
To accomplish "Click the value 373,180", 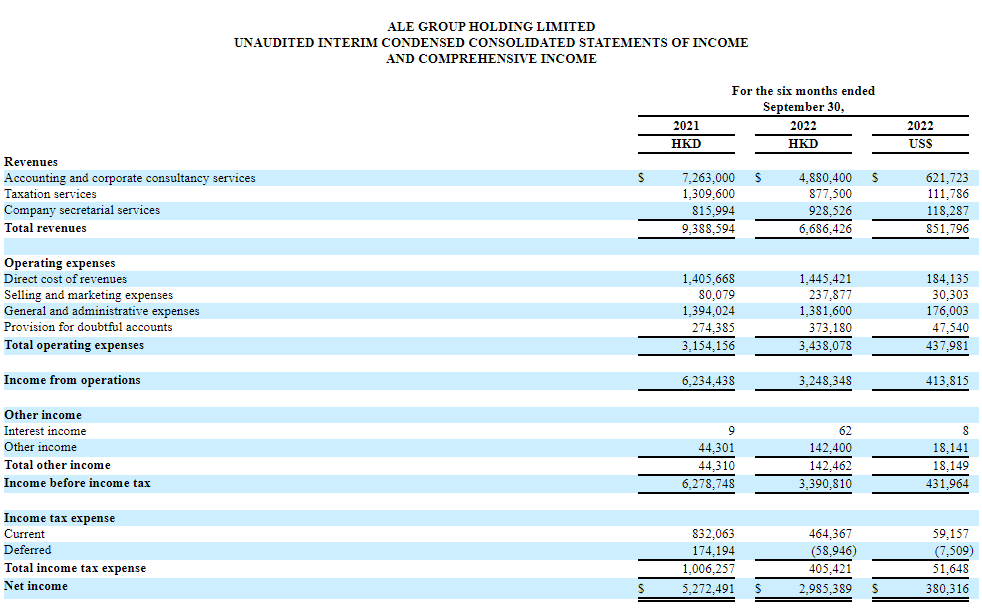I will click(830, 328).
